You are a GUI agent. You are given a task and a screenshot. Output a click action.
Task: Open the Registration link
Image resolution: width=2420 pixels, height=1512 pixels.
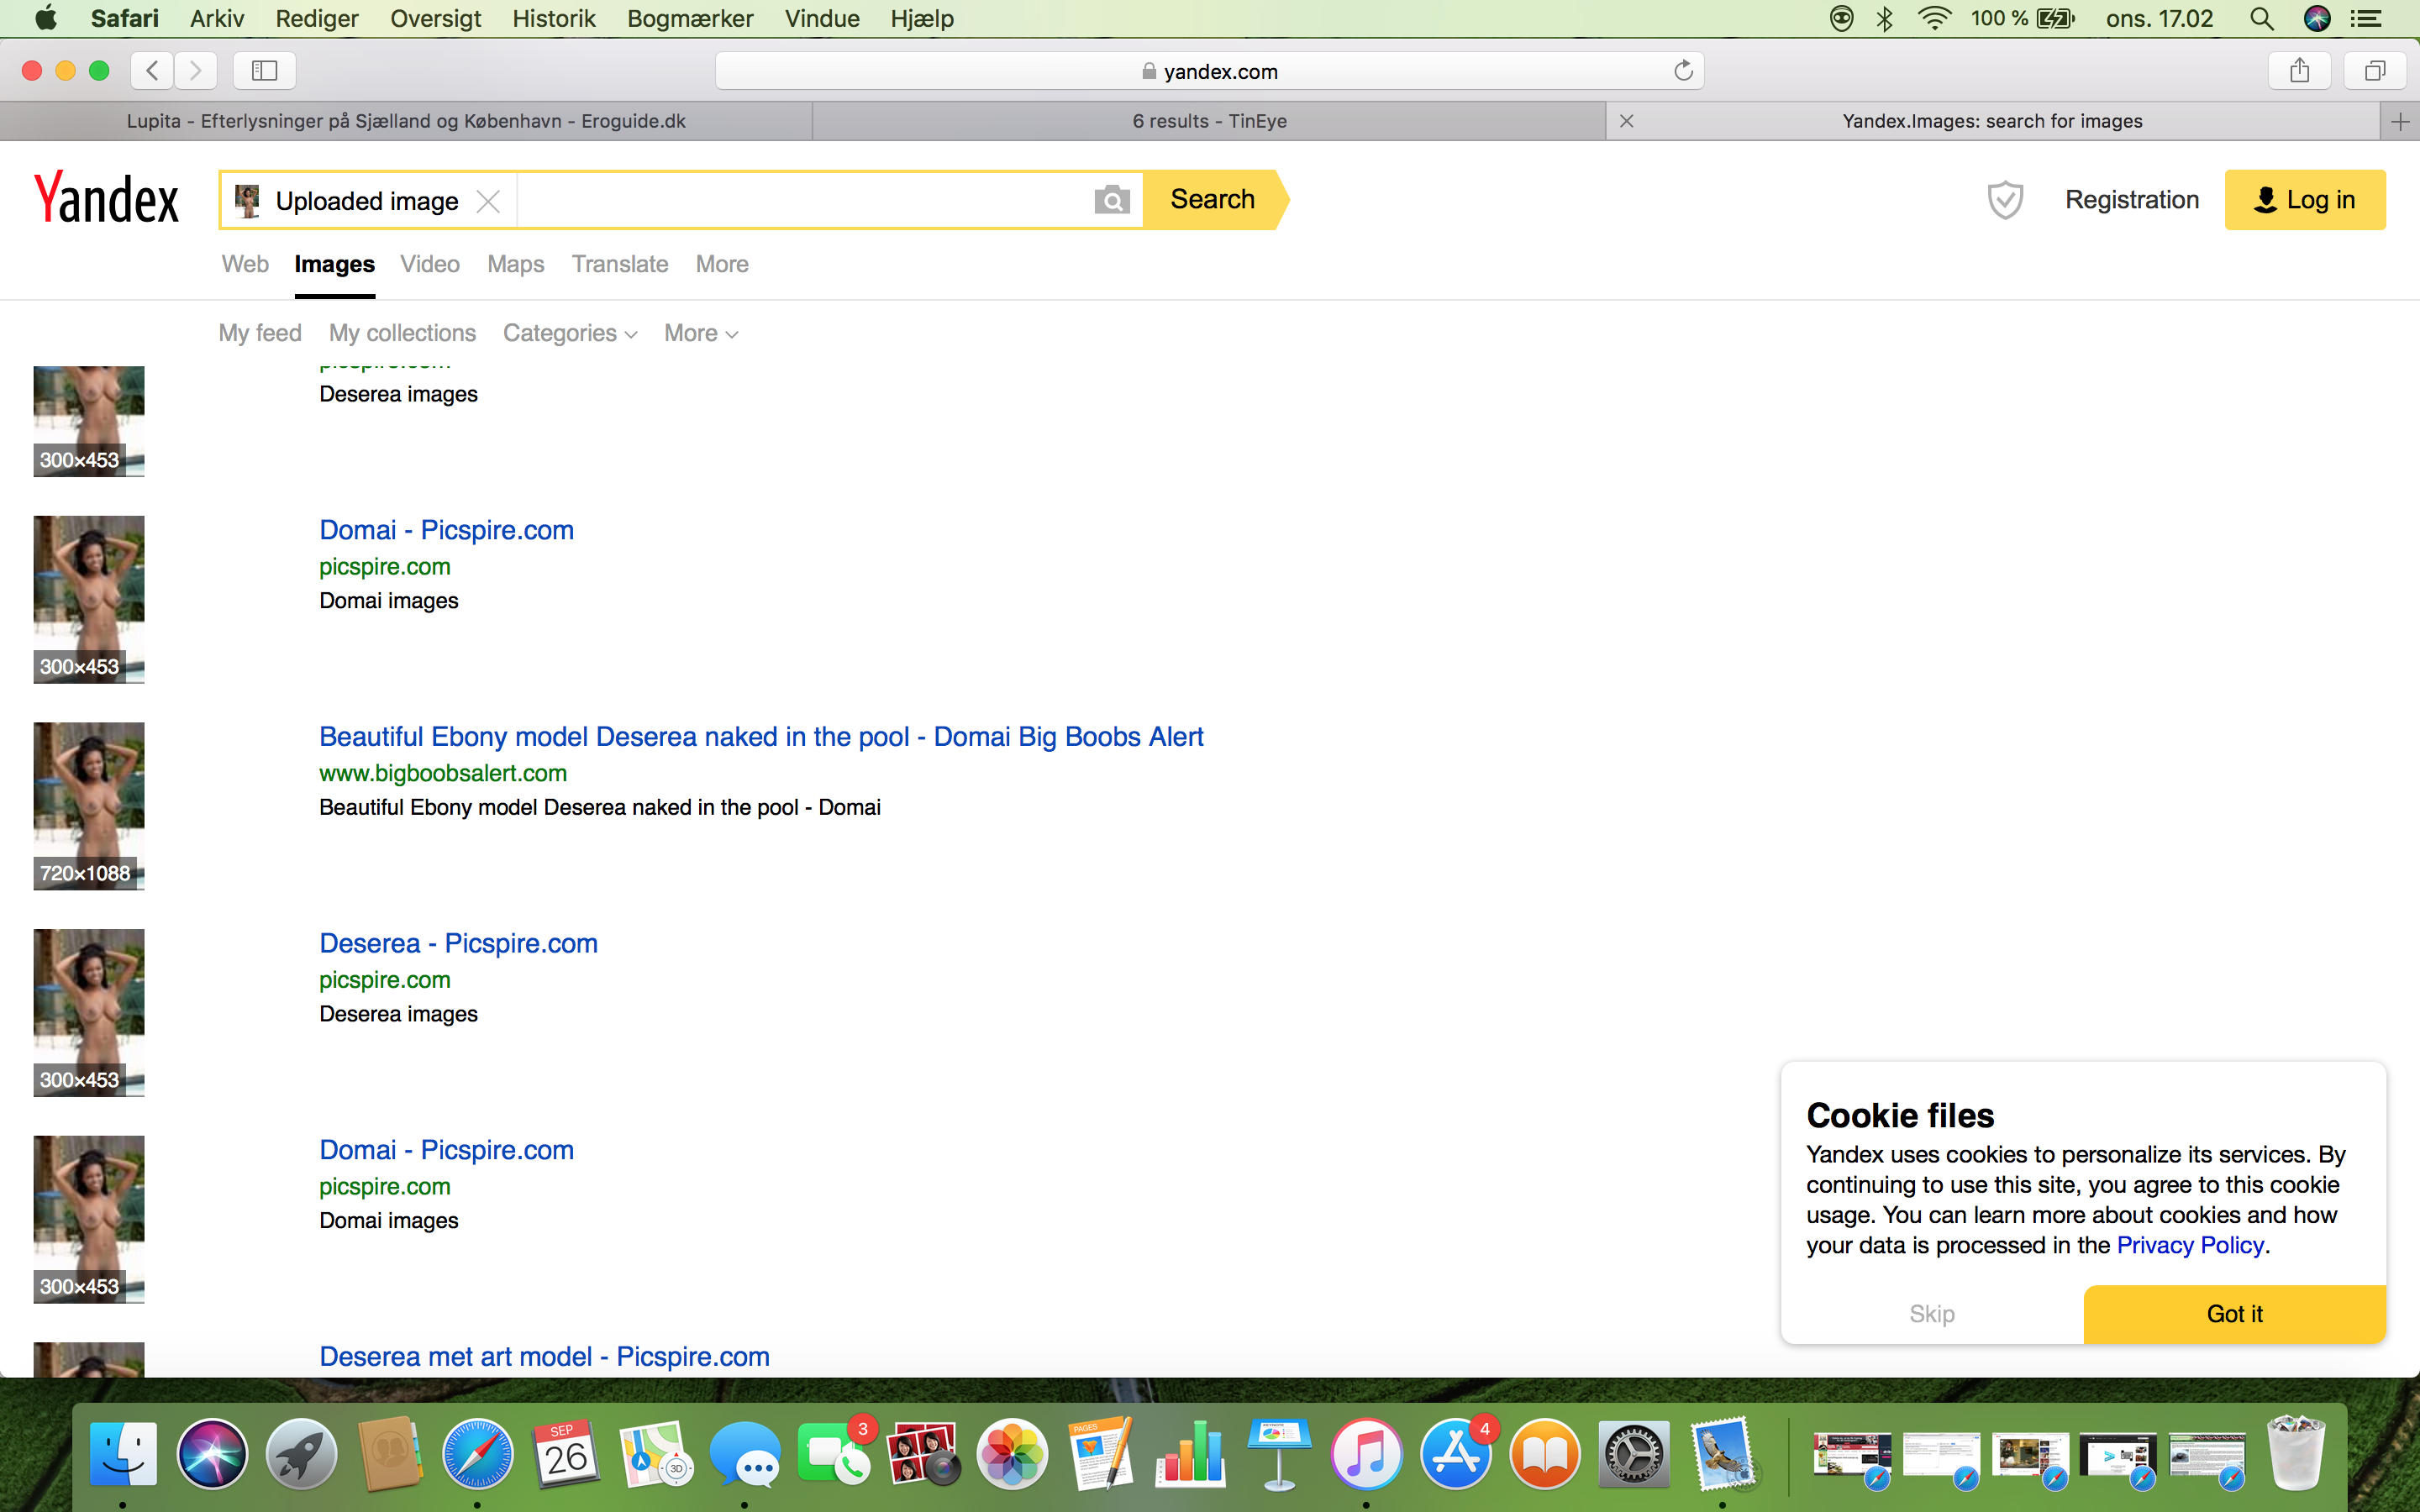2132,200
